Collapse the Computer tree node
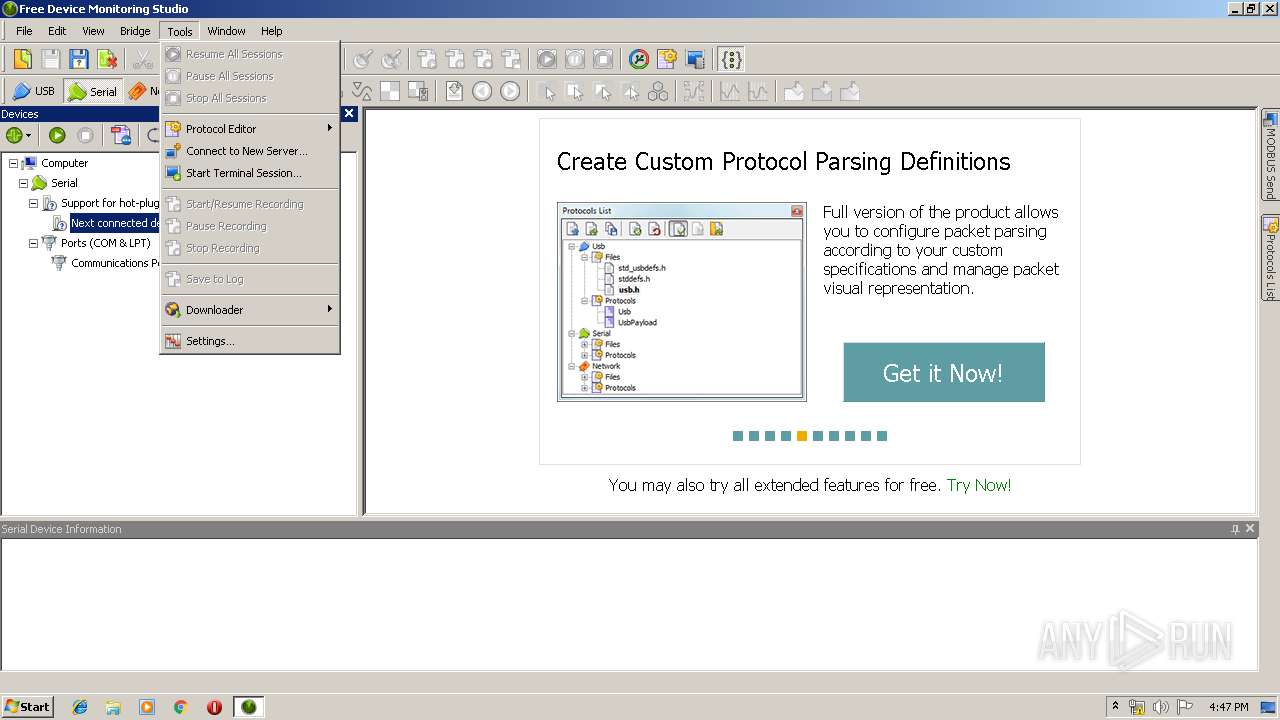The width and height of the screenshot is (1280, 720). [x=13, y=163]
